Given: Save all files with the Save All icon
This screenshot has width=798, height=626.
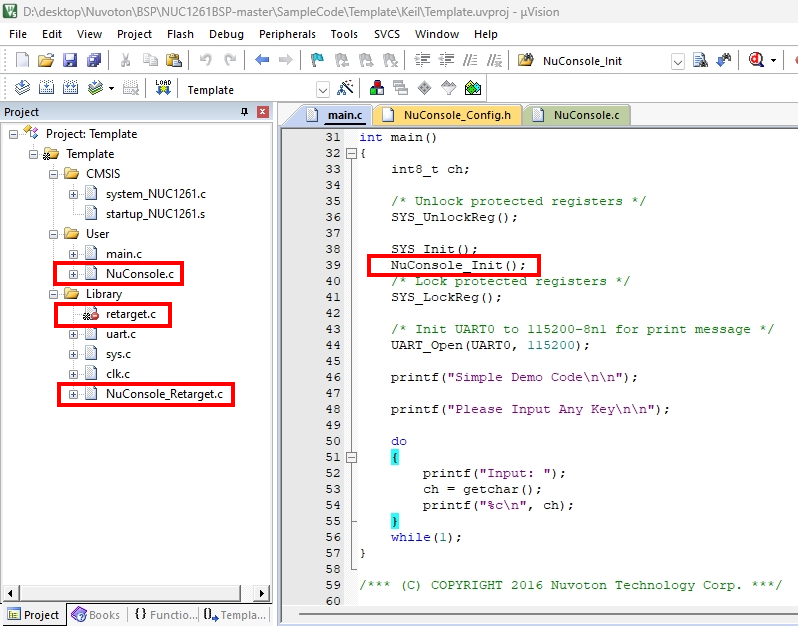Looking at the screenshot, I should coord(94,60).
